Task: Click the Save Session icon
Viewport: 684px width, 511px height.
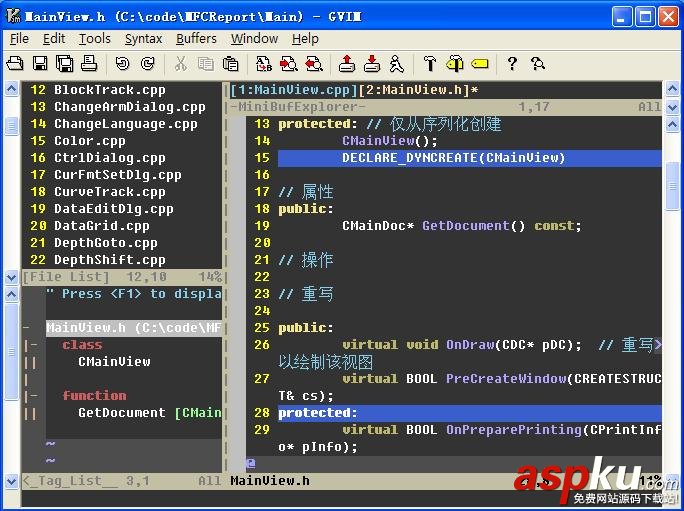Action: 372,64
